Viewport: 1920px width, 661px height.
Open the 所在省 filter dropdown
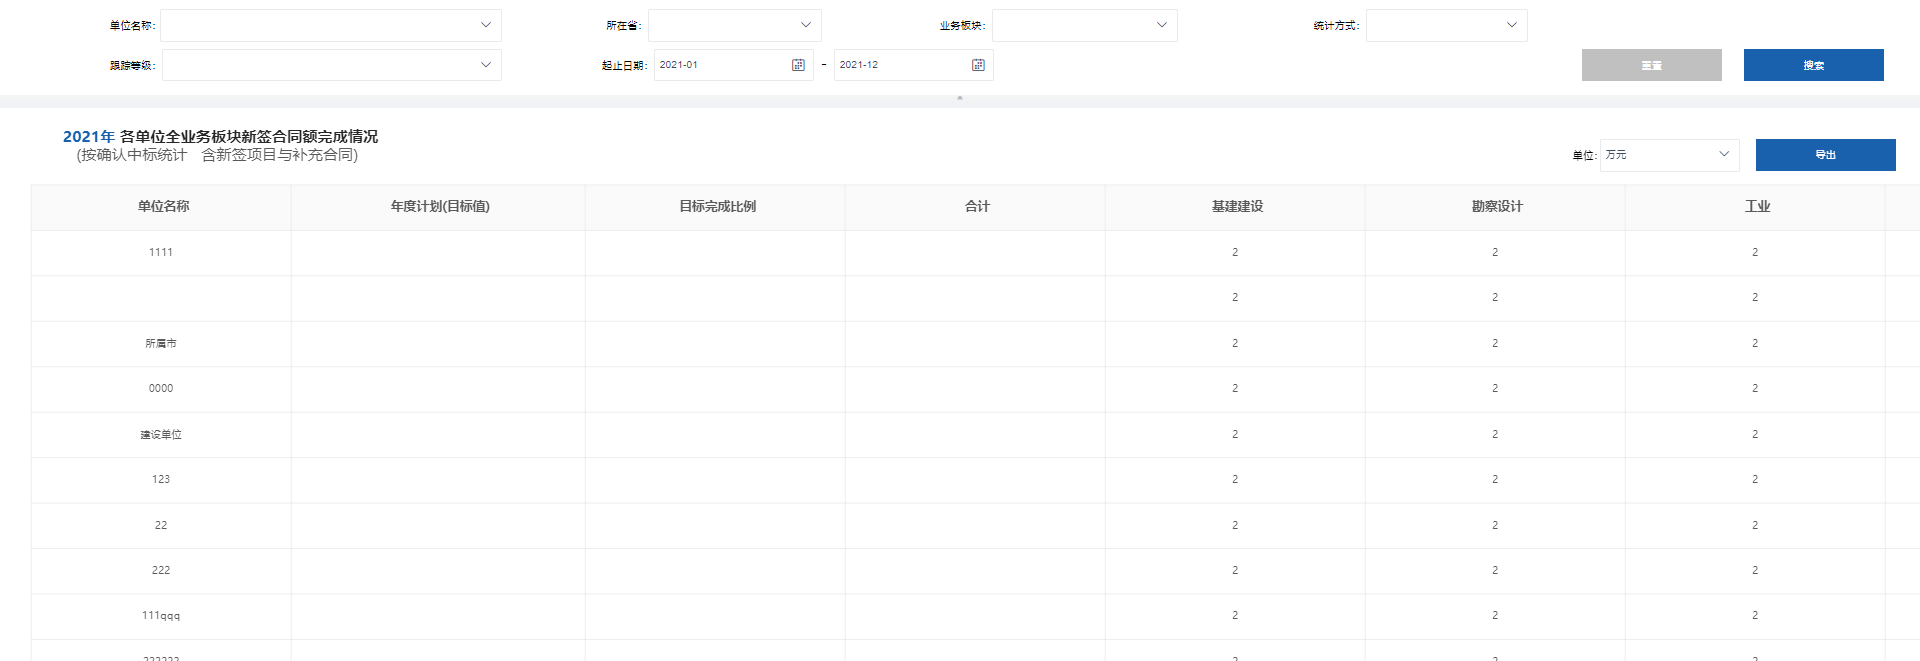pos(735,25)
